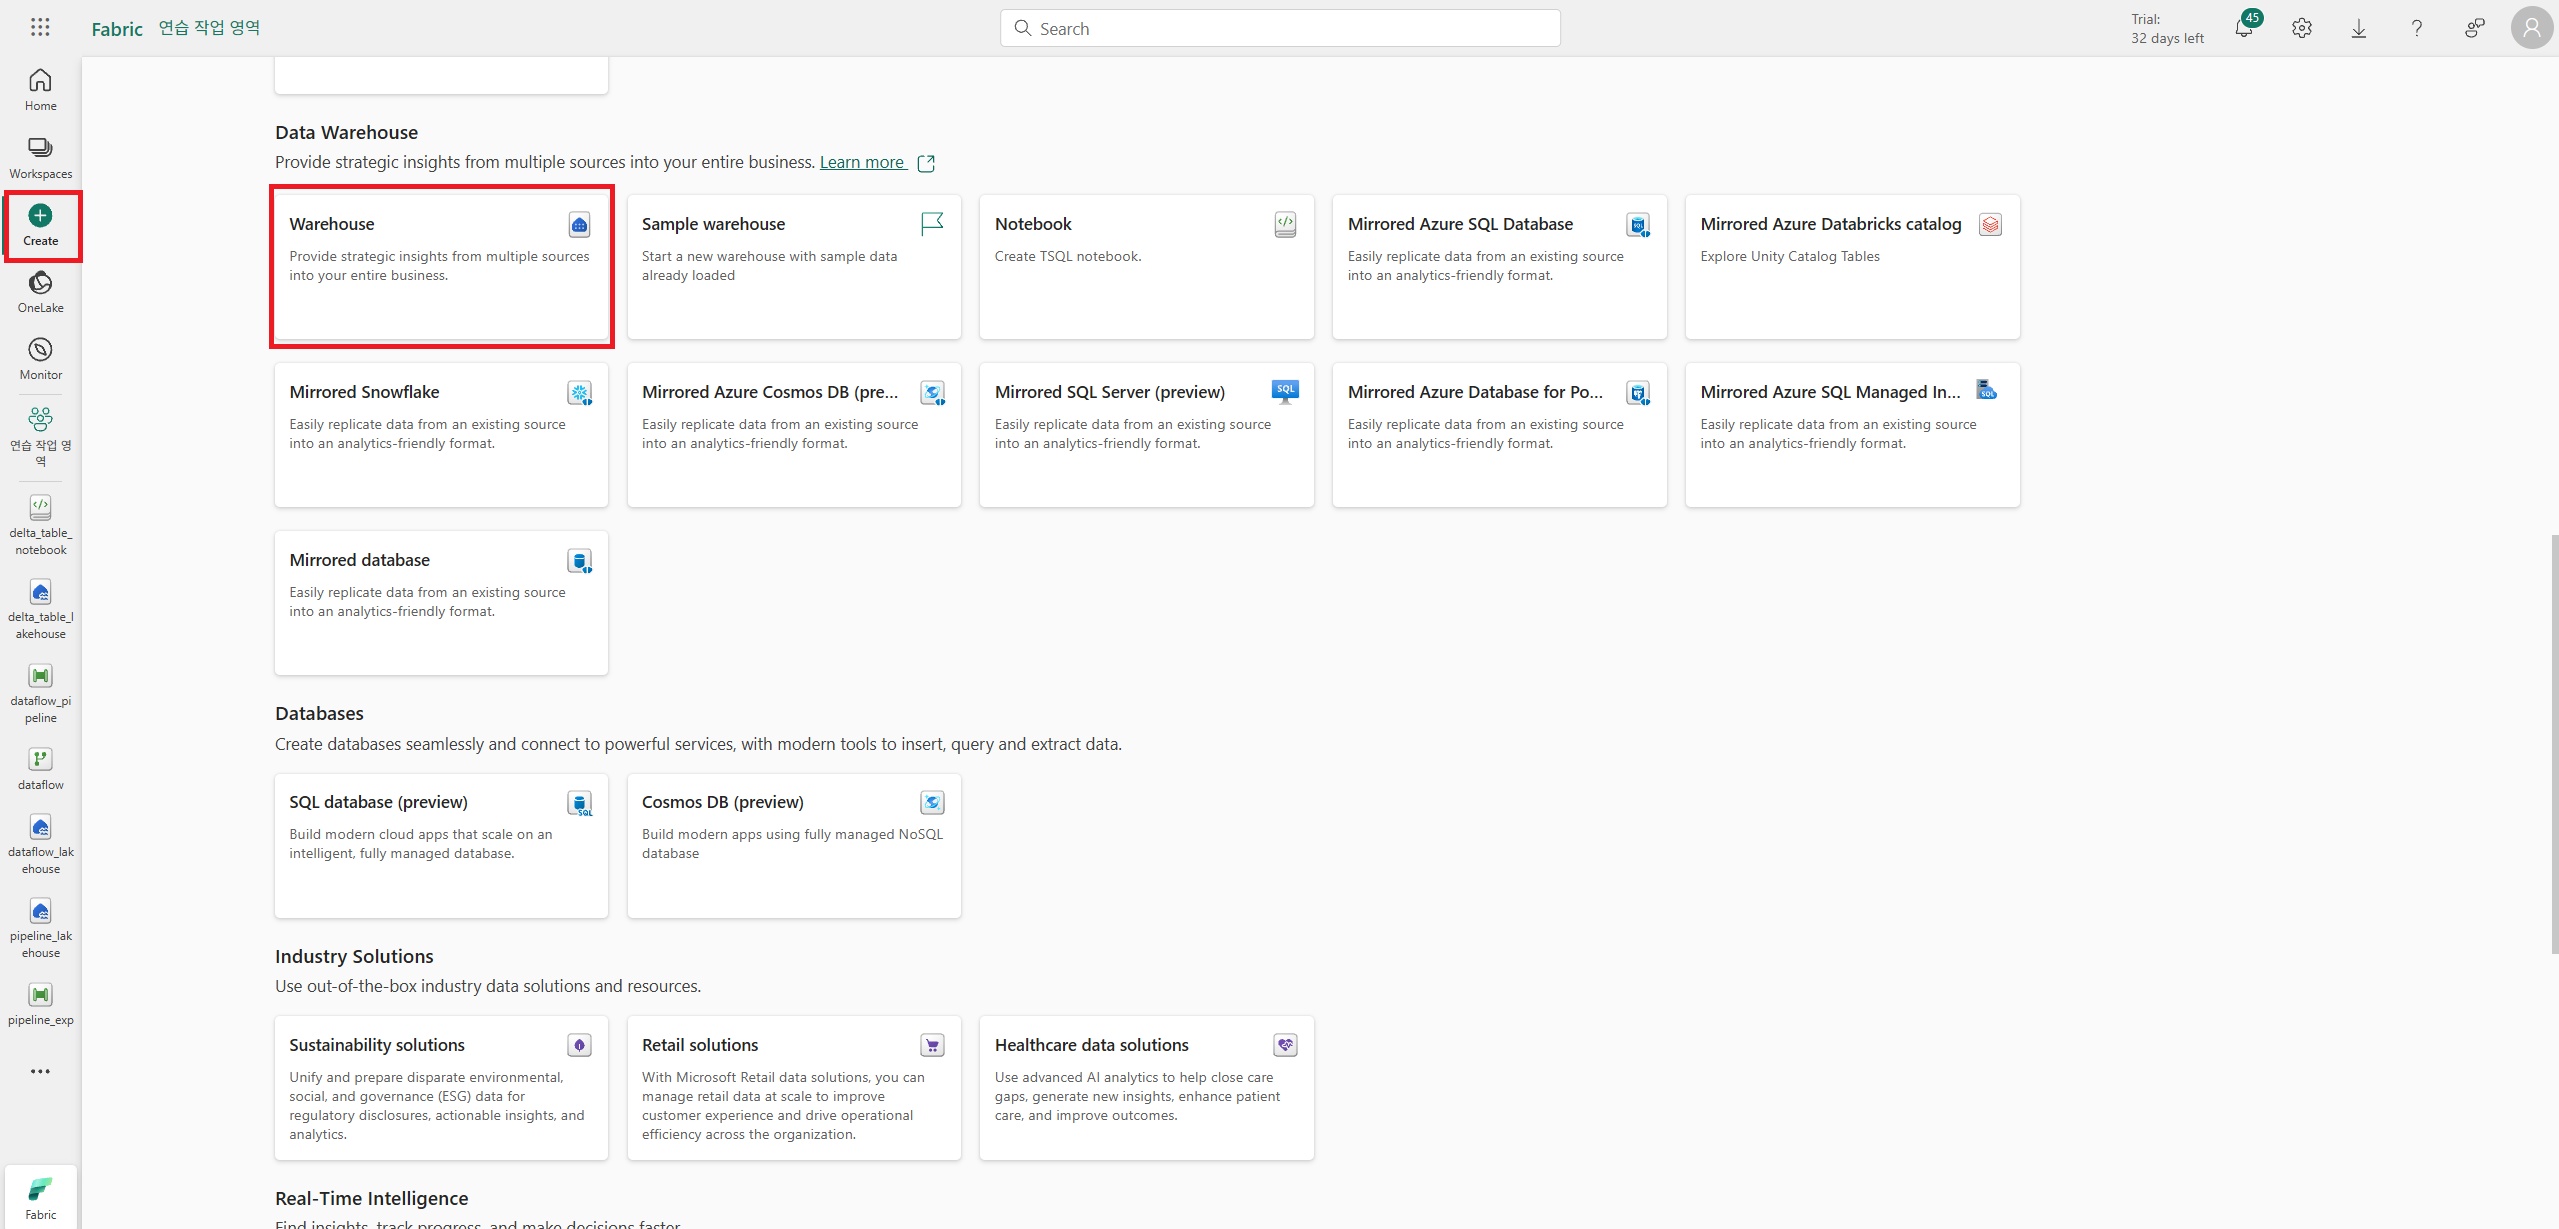
Task: Click the Create menu item
Action: (40, 225)
